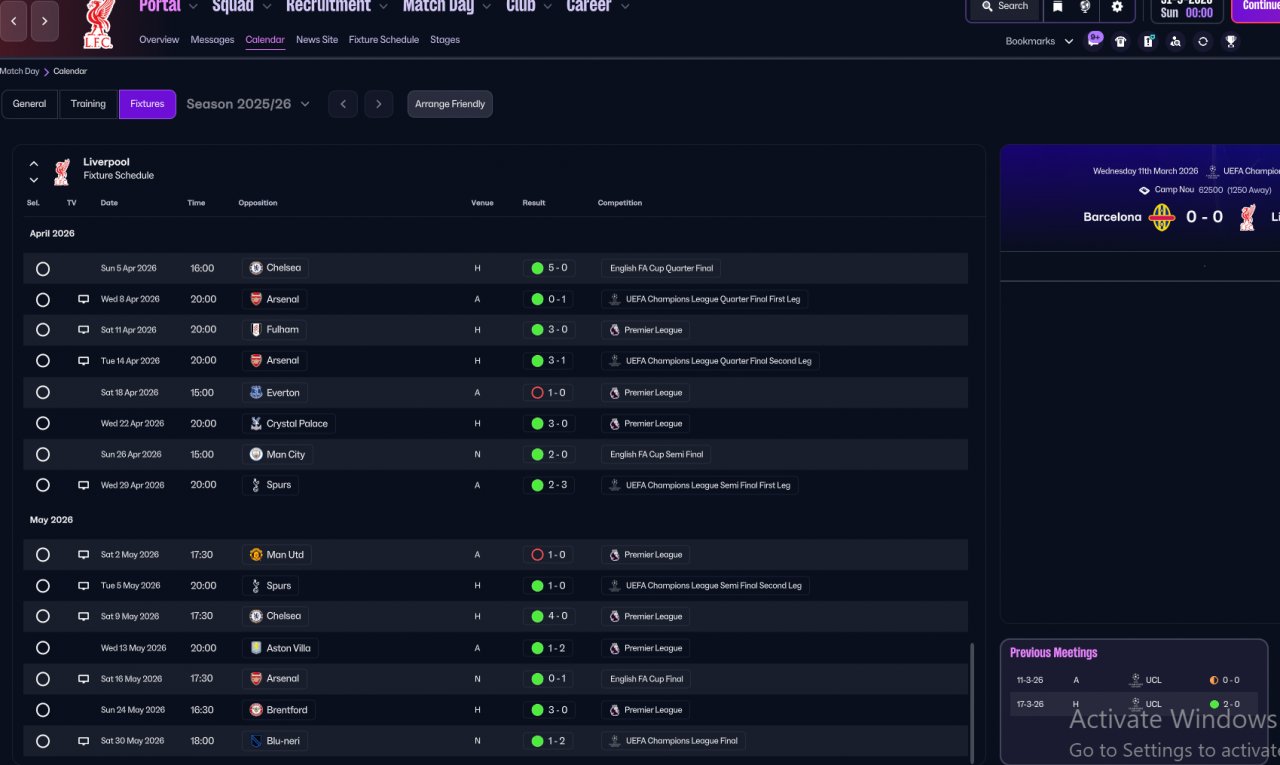1280x765 pixels.
Task: Click the Aston Villa club badge
Action: (256, 648)
